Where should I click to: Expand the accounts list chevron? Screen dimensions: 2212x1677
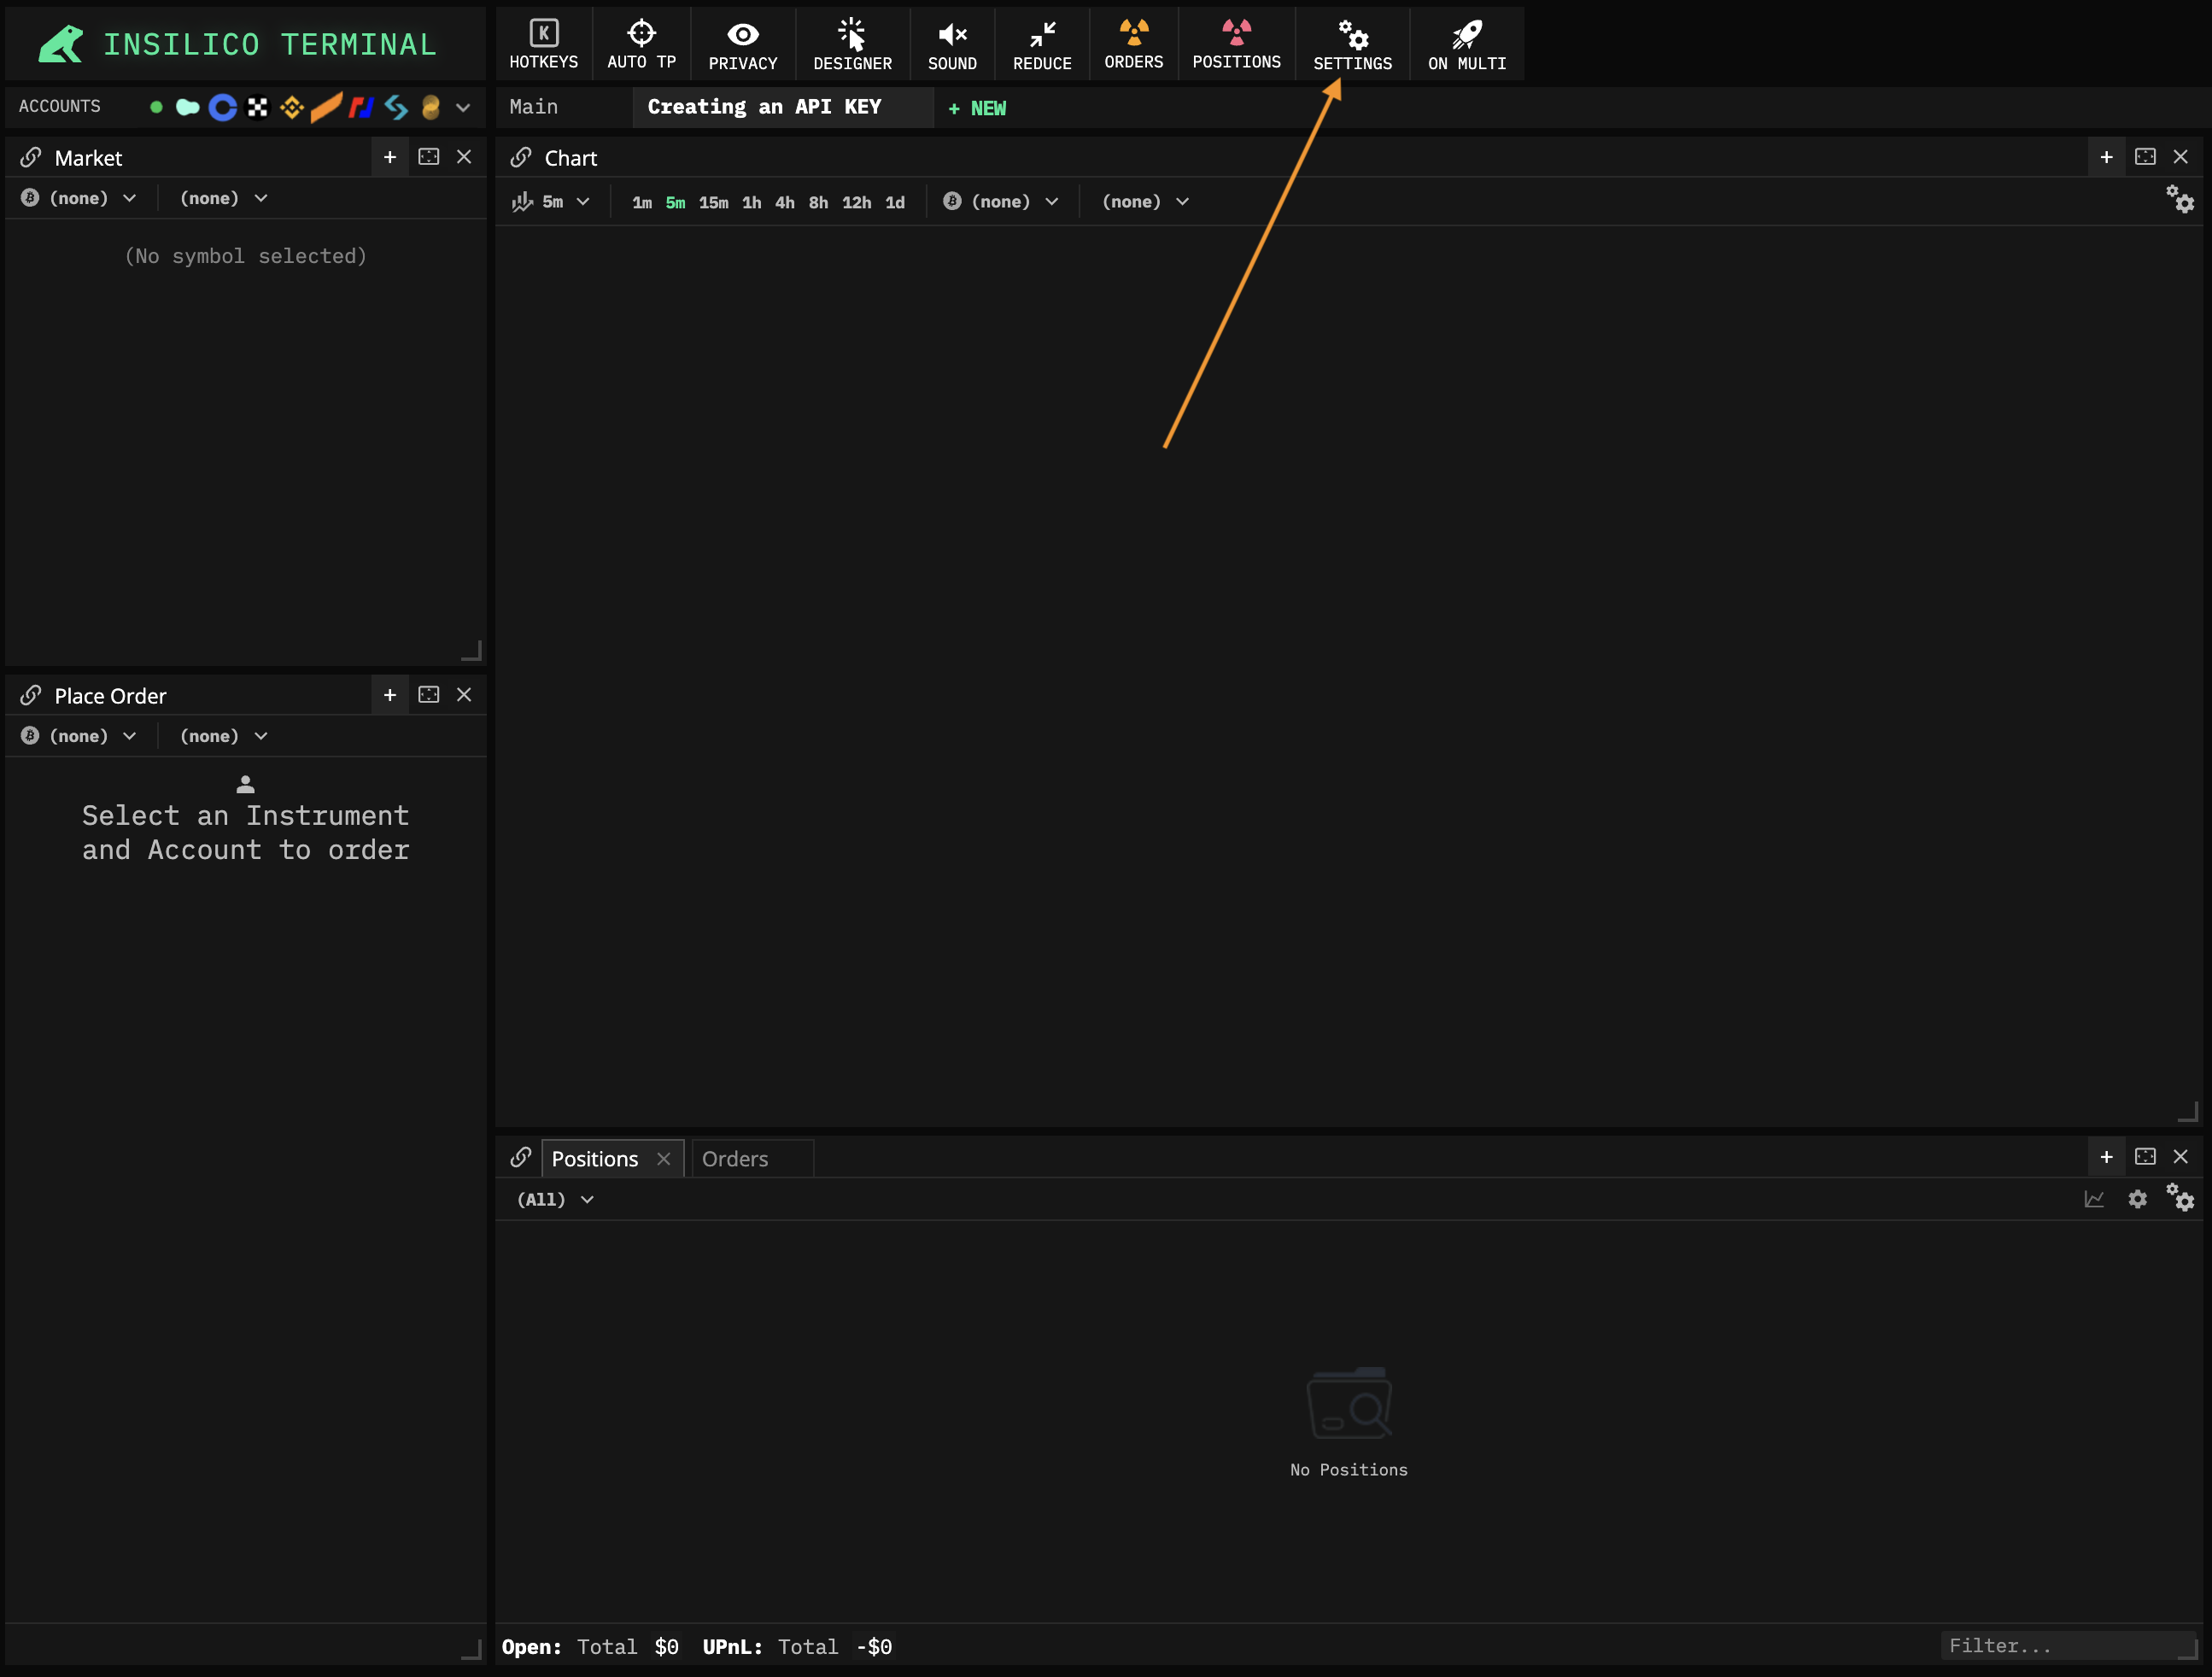(463, 107)
